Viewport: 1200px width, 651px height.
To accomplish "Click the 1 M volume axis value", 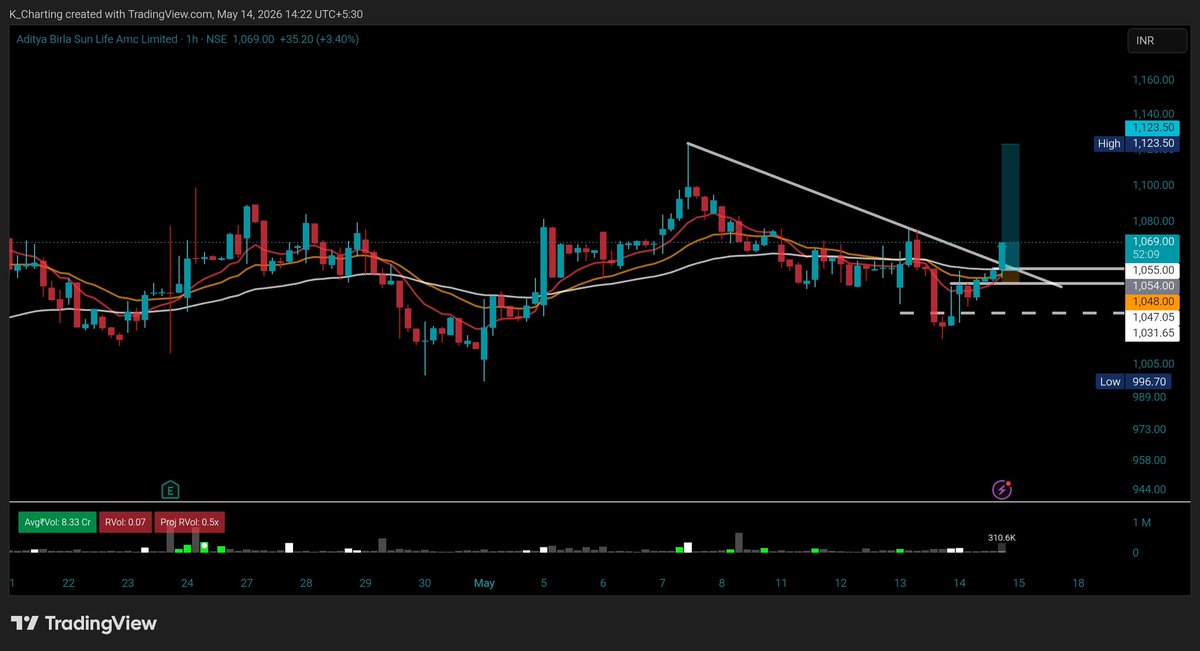I will click(x=1142, y=523).
